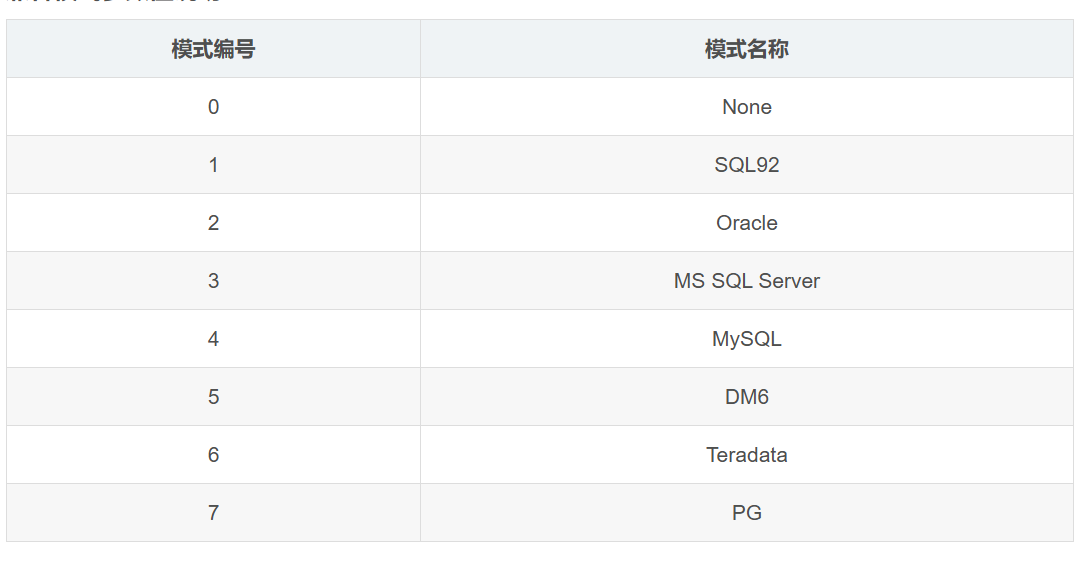Click the MS SQL Server cell
The image size is (1084, 561).
tap(747, 281)
